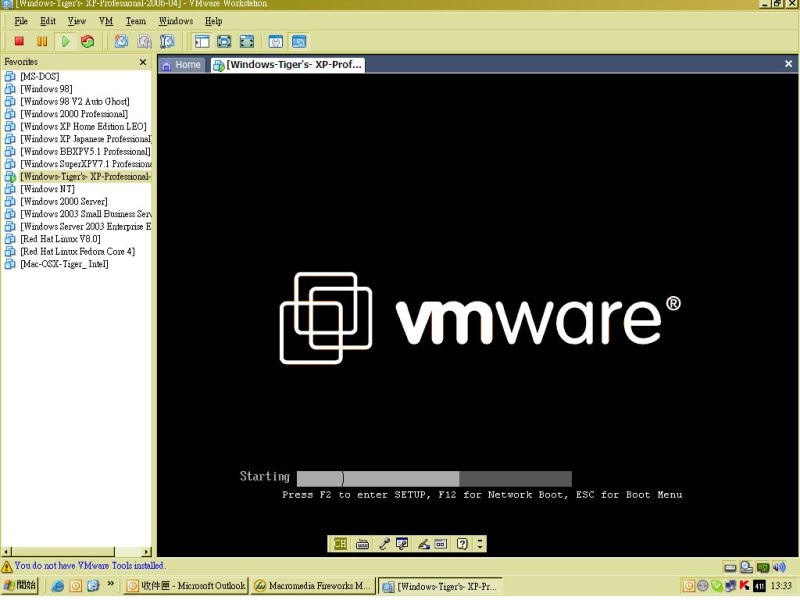Click the keyboard icon on IME bar
800x600 pixels.
pyautogui.click(x=362, y=544)
